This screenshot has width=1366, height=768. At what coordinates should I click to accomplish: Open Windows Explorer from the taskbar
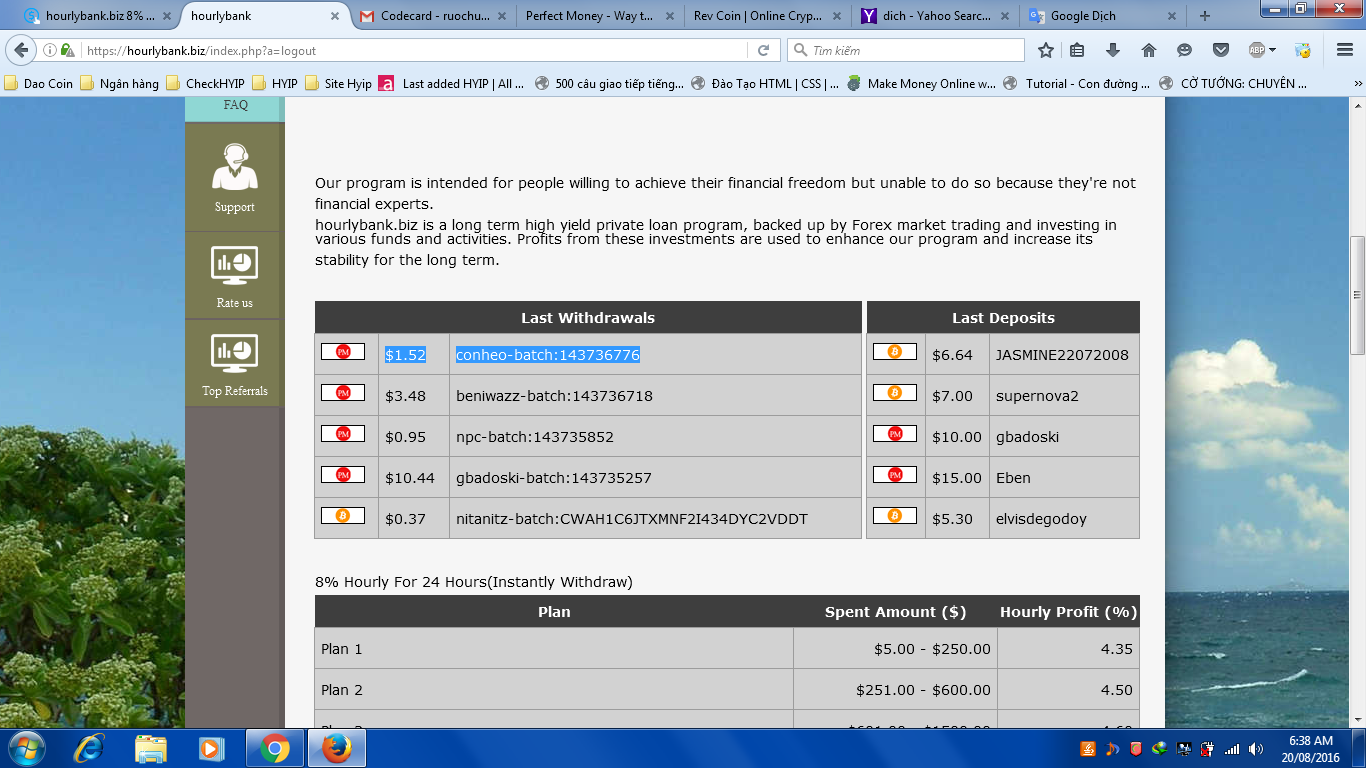point(151,748)
